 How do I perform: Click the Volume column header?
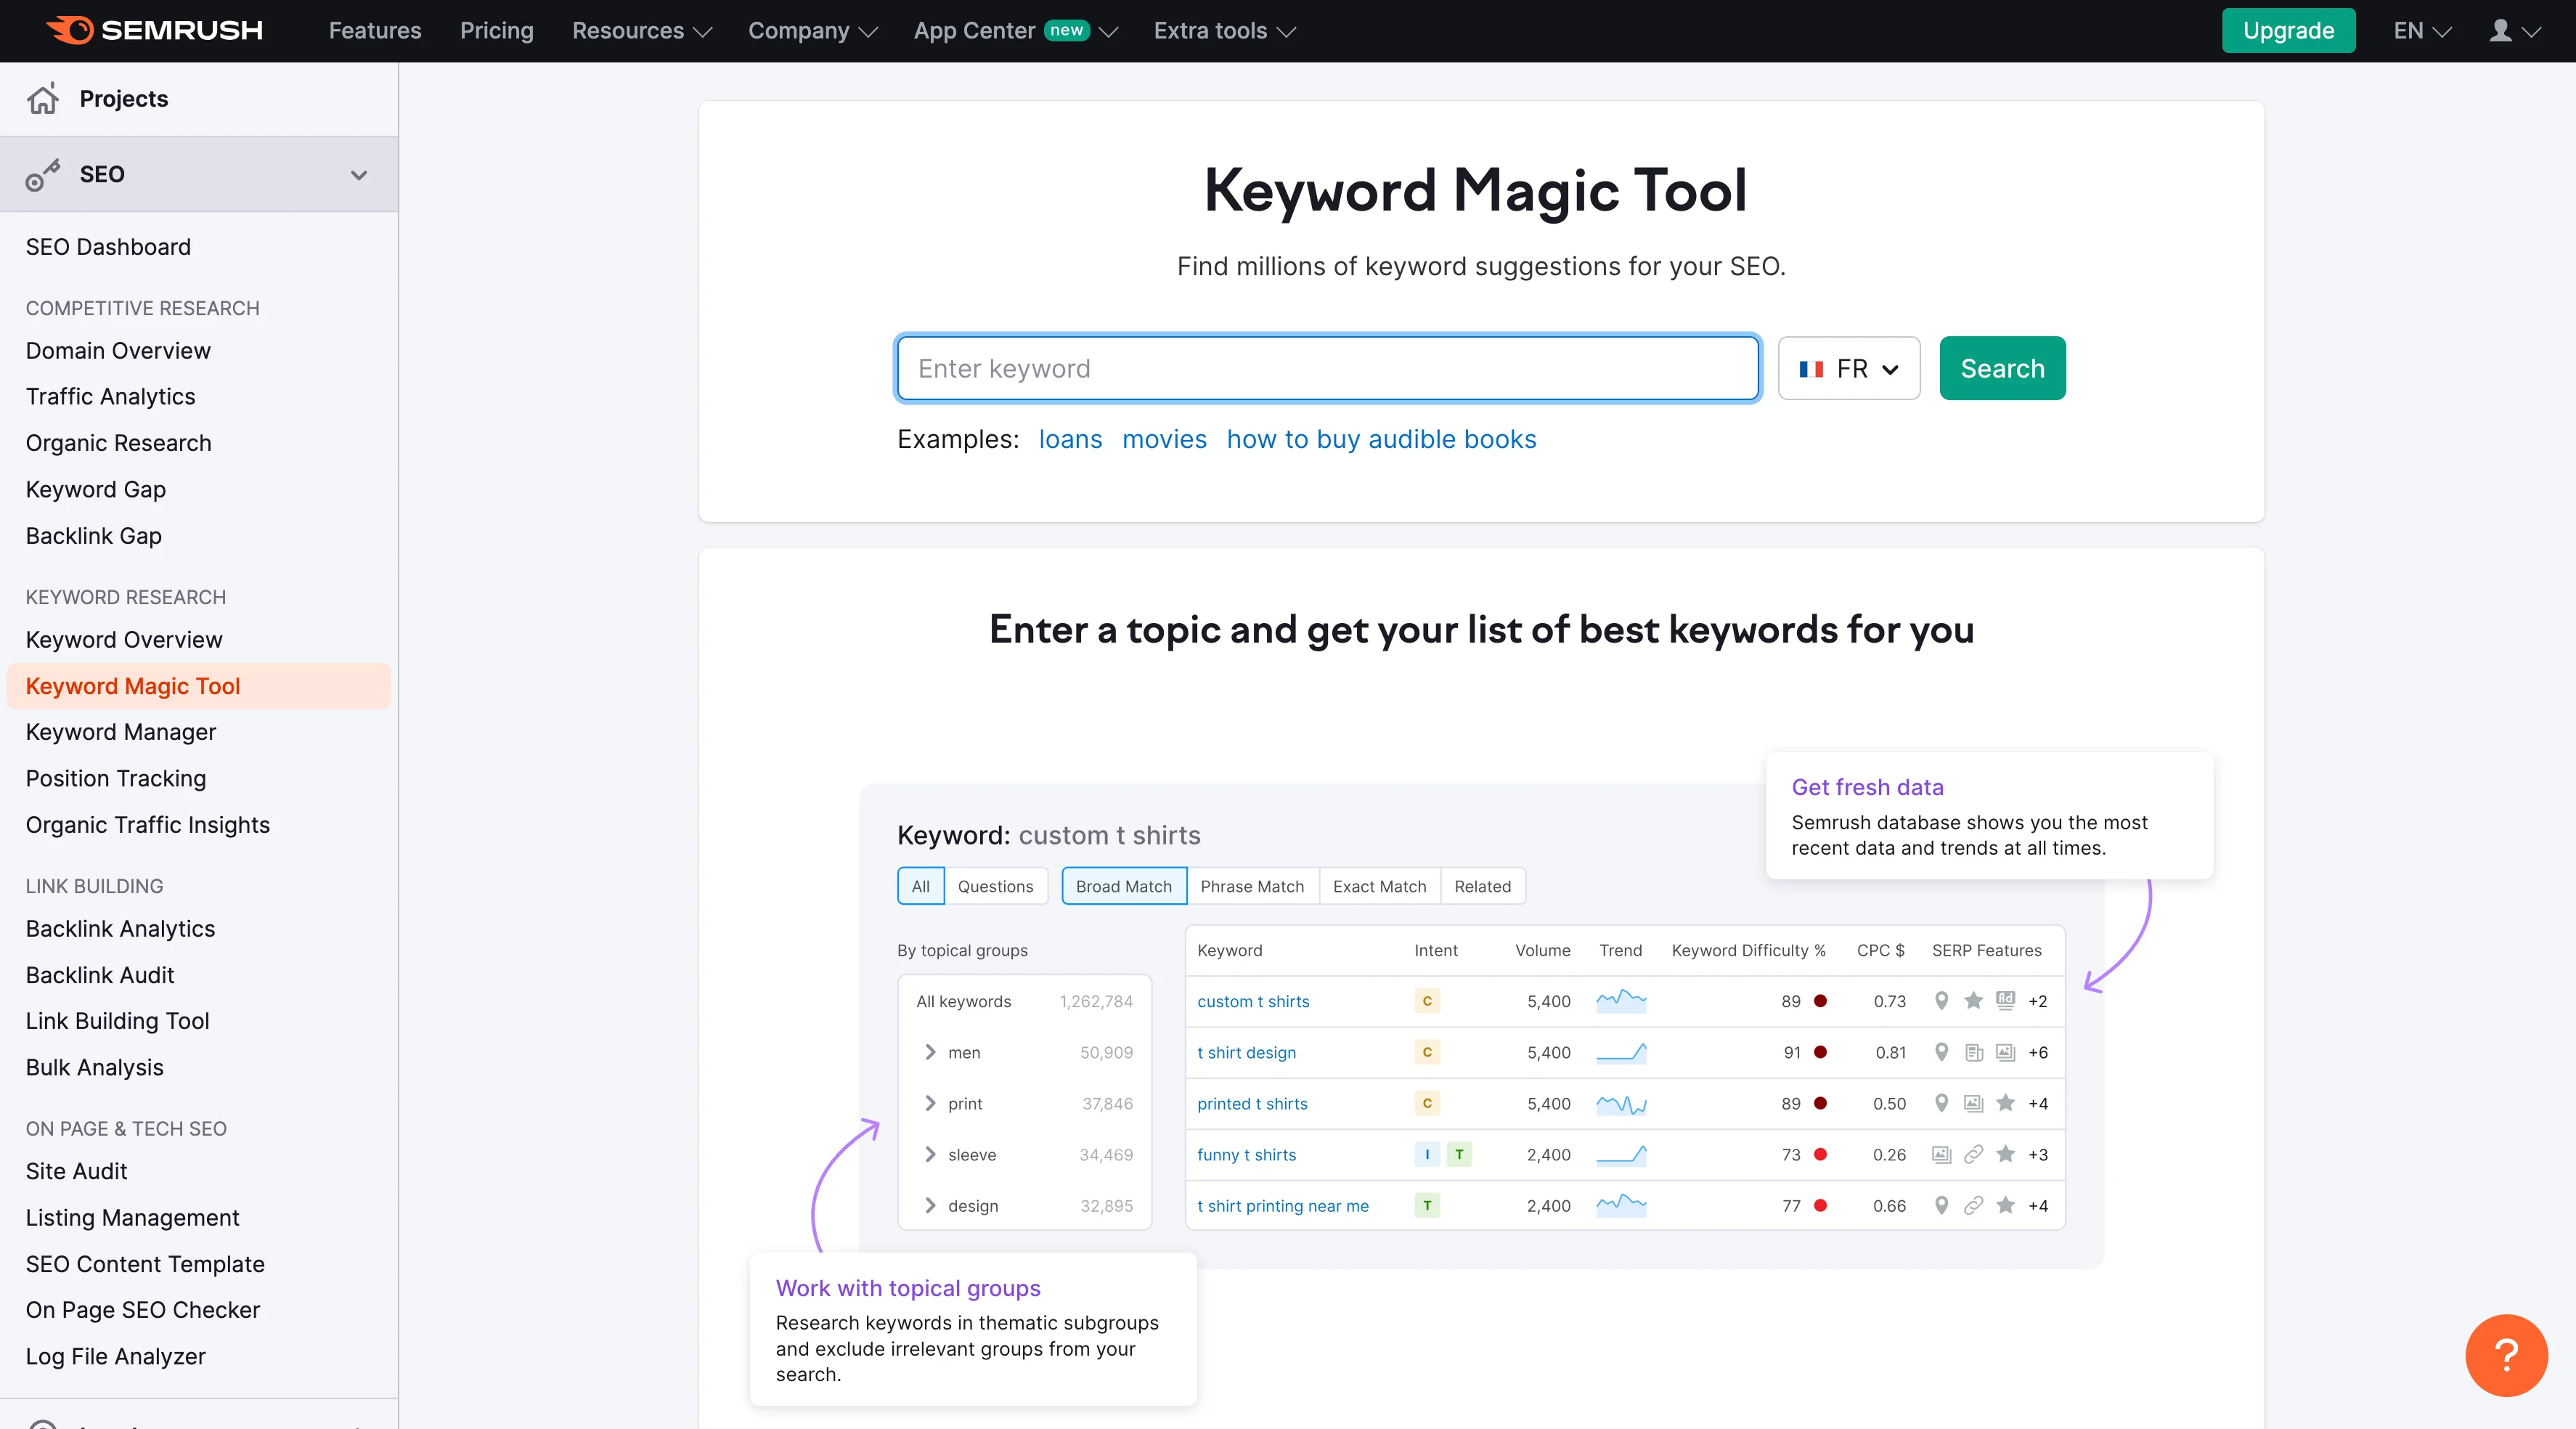coord(1542,950)
